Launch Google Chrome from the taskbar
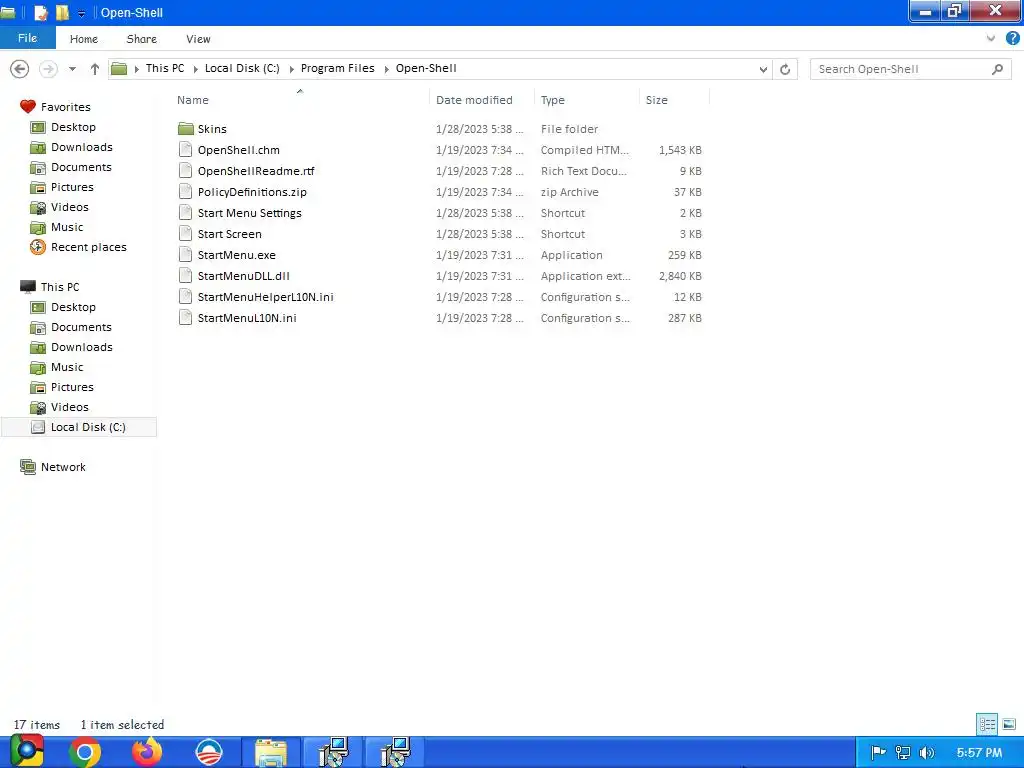 (85, 752)
